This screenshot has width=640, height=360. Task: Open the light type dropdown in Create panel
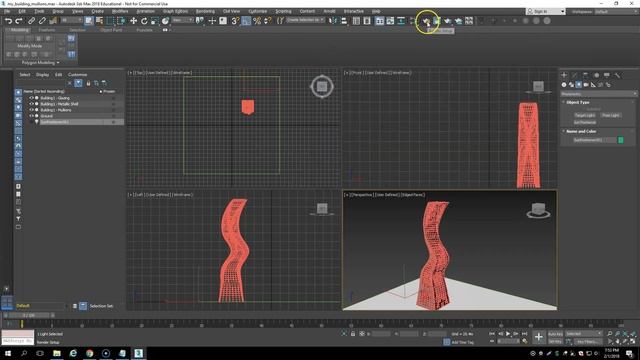(598, 94)
